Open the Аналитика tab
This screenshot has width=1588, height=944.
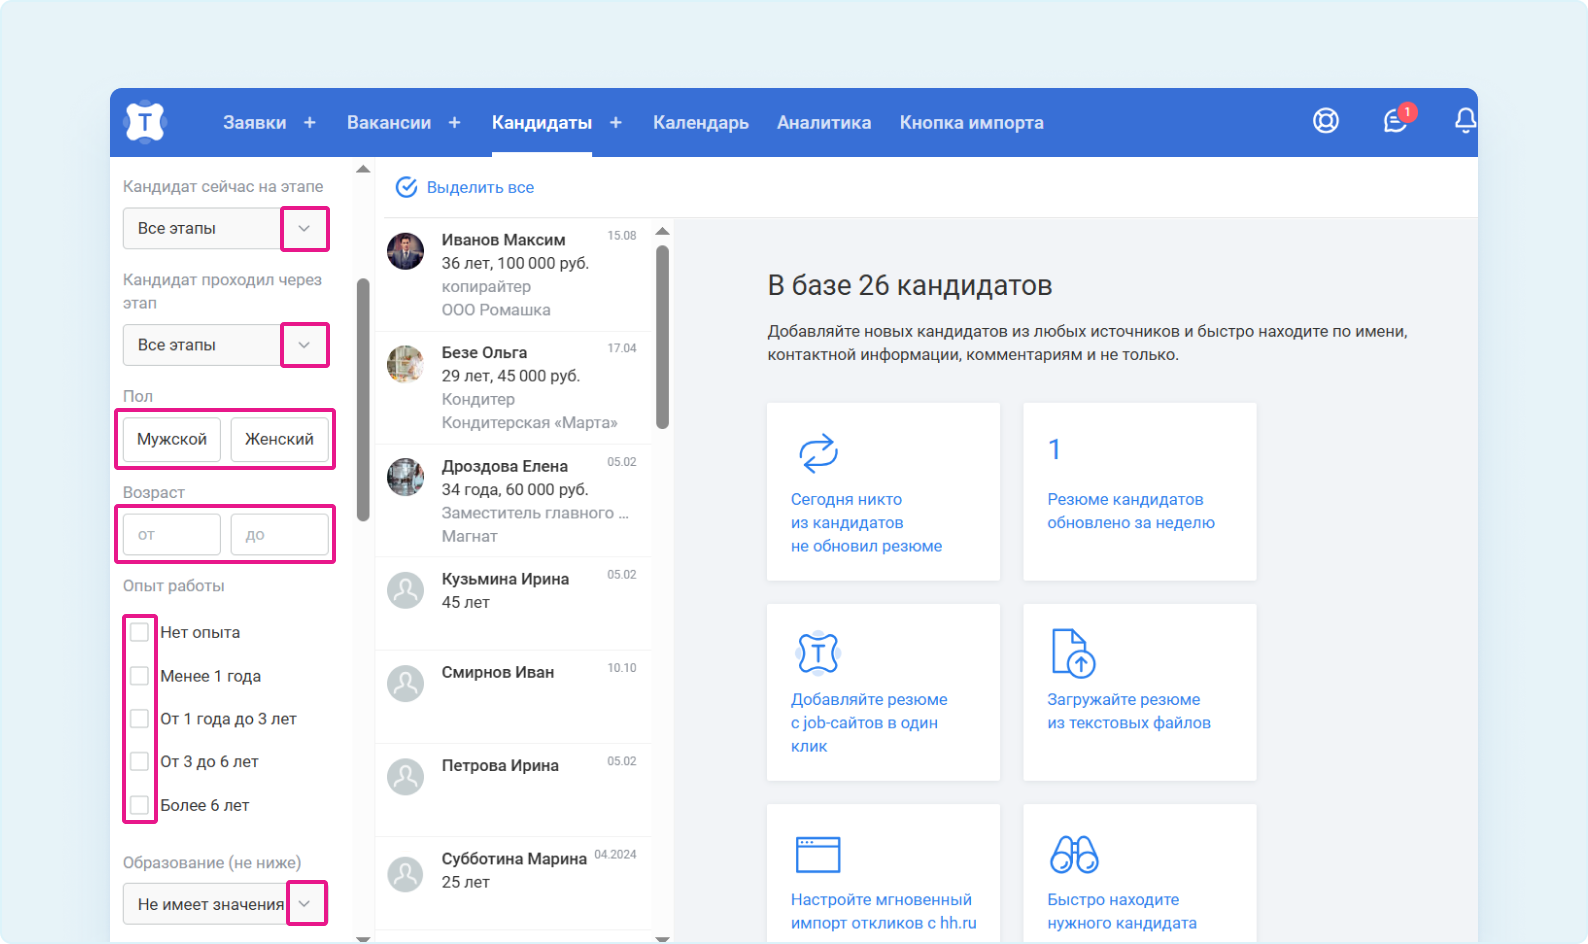(823, 122)
